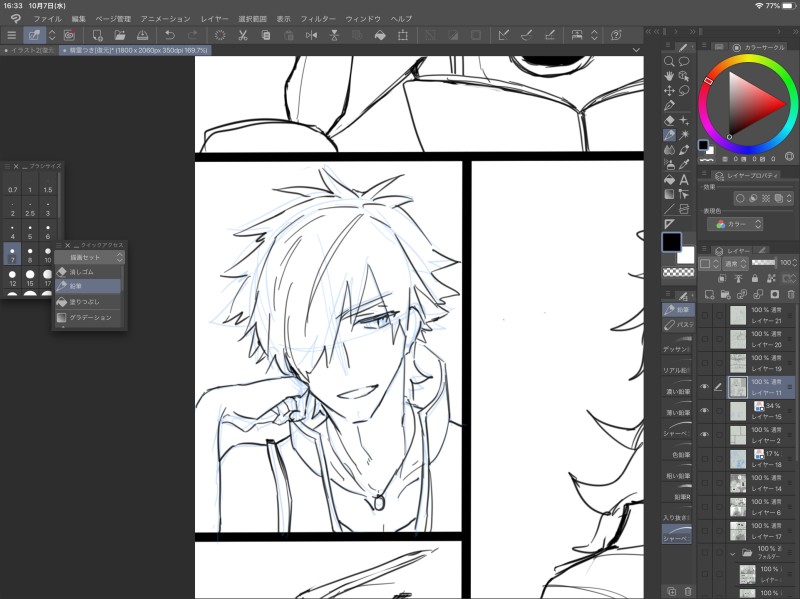The width and height of the screenshot is (800, 599).
Task: Show レイヤー 21 via visibility box
Action: pos(705,315)
